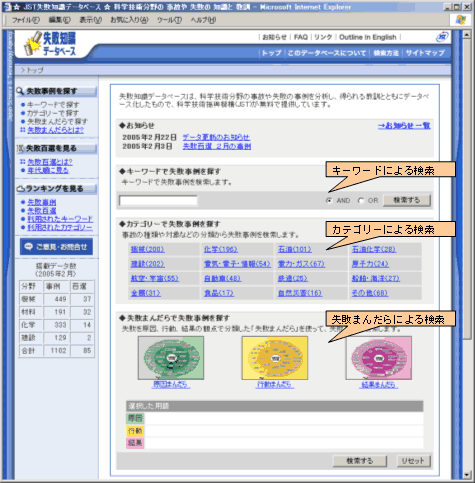Open 検索方法 navigation item
The image size is (475, 483).
386,53
